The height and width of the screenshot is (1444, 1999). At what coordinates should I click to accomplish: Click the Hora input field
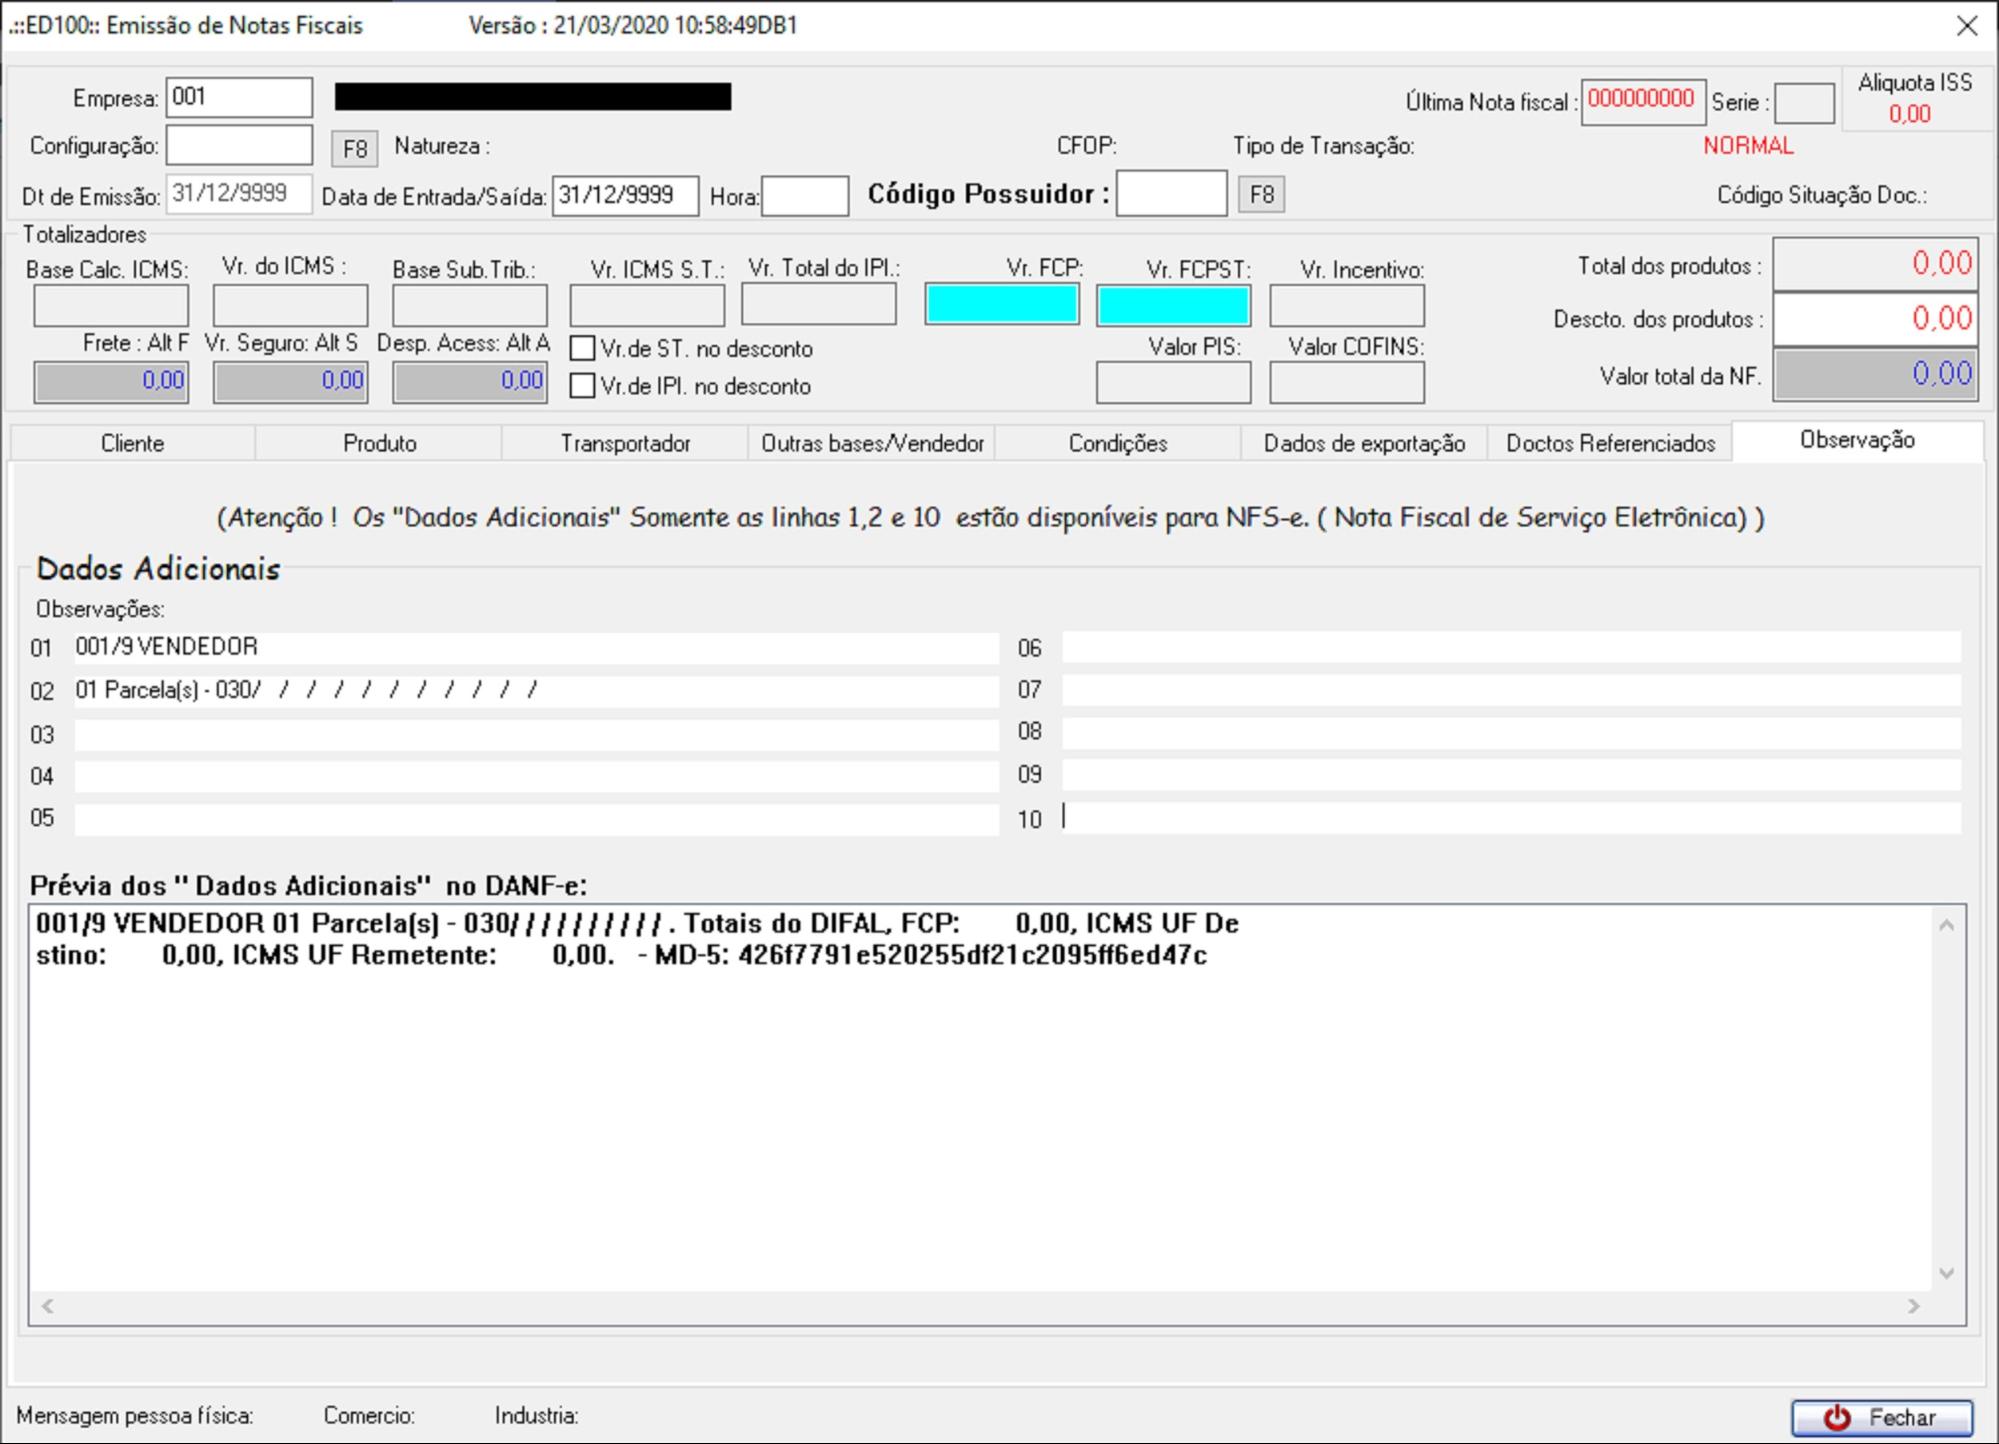(x=804, y=196)
